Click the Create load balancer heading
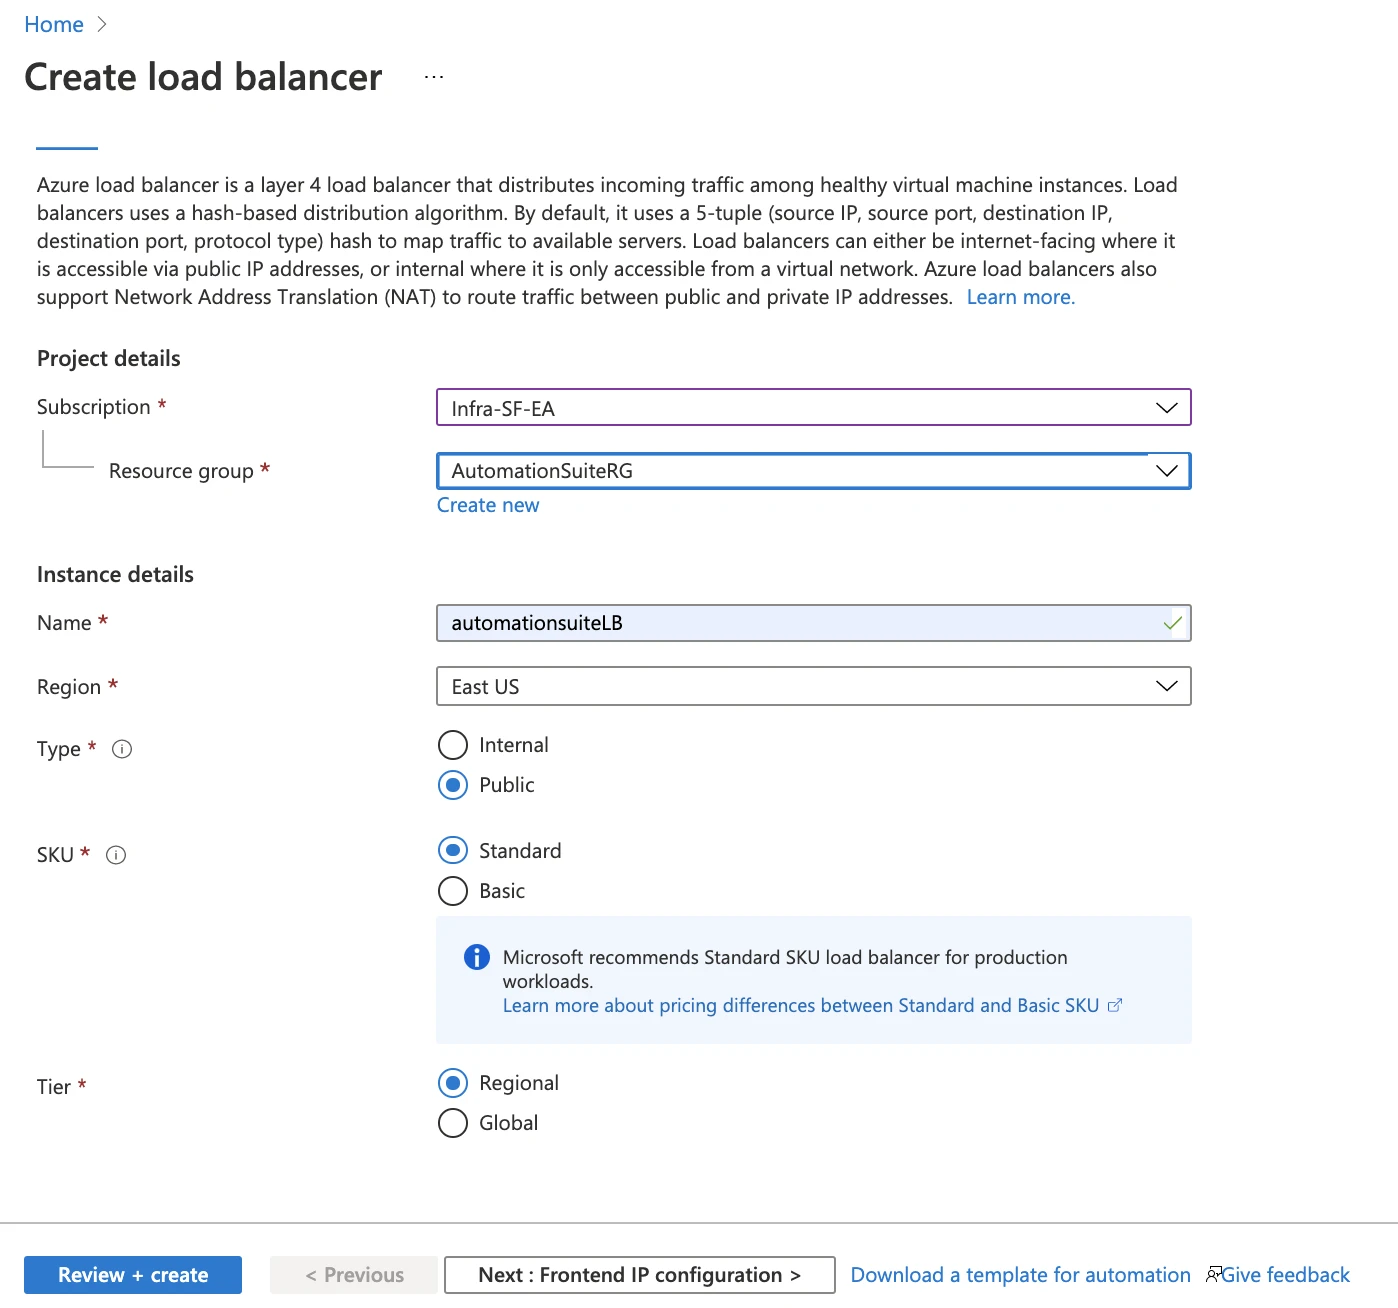This screenshot has width=1398, height=1308. [x=203, y=77]
